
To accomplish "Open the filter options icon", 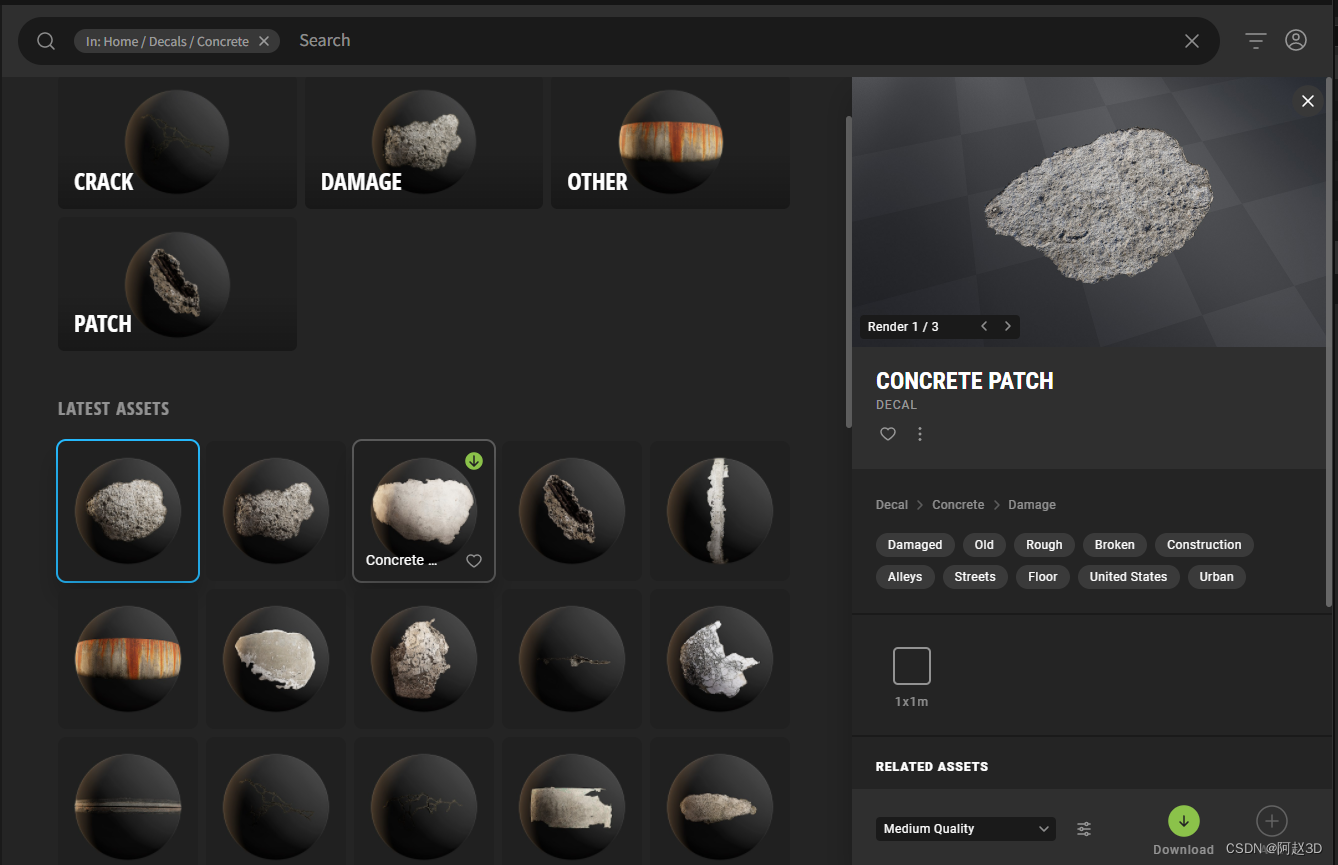I will coord(1255,41).
